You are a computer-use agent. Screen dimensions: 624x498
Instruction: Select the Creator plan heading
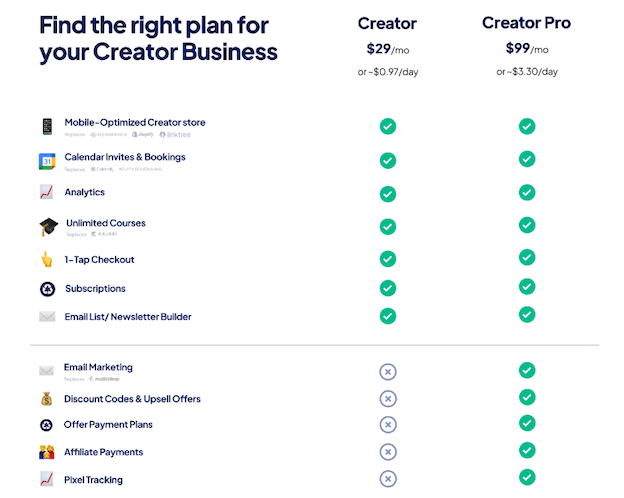pyautogui.click(x=388, y=23)
